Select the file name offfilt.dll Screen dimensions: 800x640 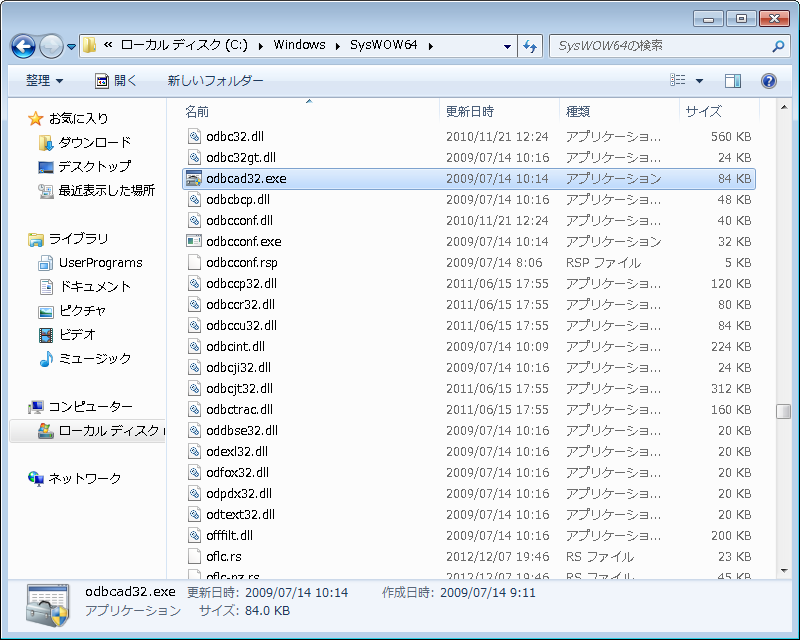click(x=230, y=535)
